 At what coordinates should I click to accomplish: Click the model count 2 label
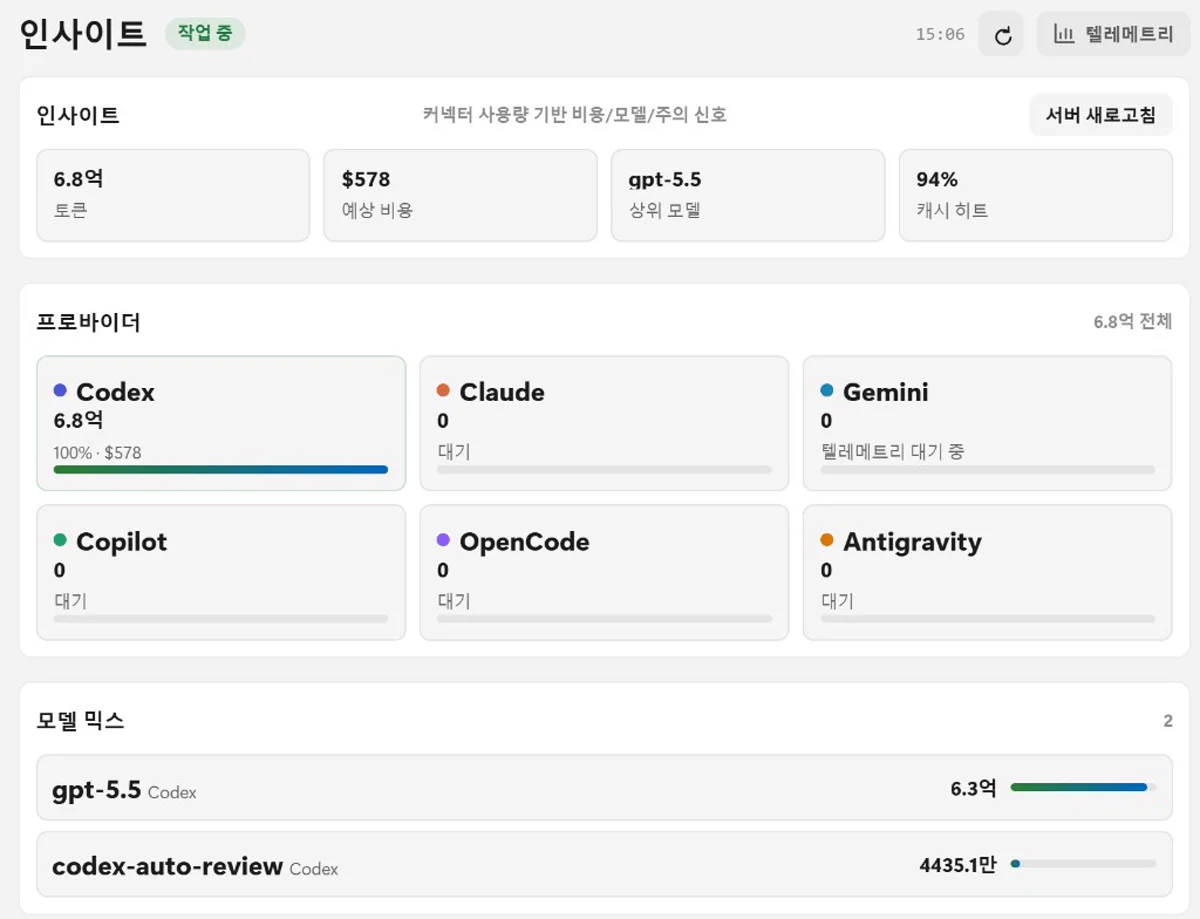pos(1167,721)
